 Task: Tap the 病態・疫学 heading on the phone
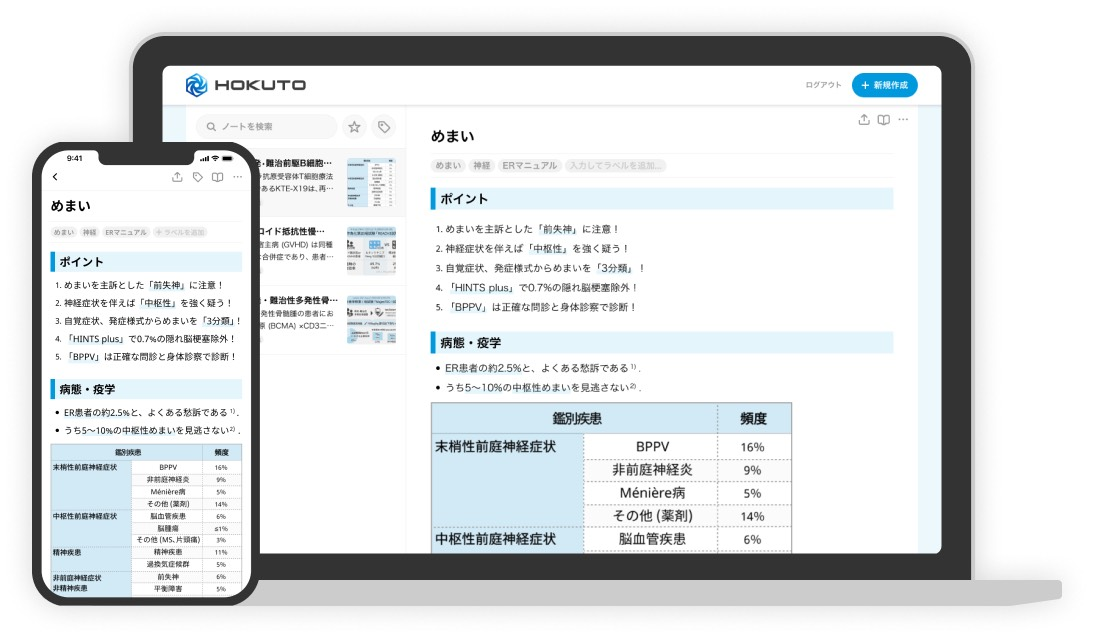pyautogui.click(x=147, y=389)
